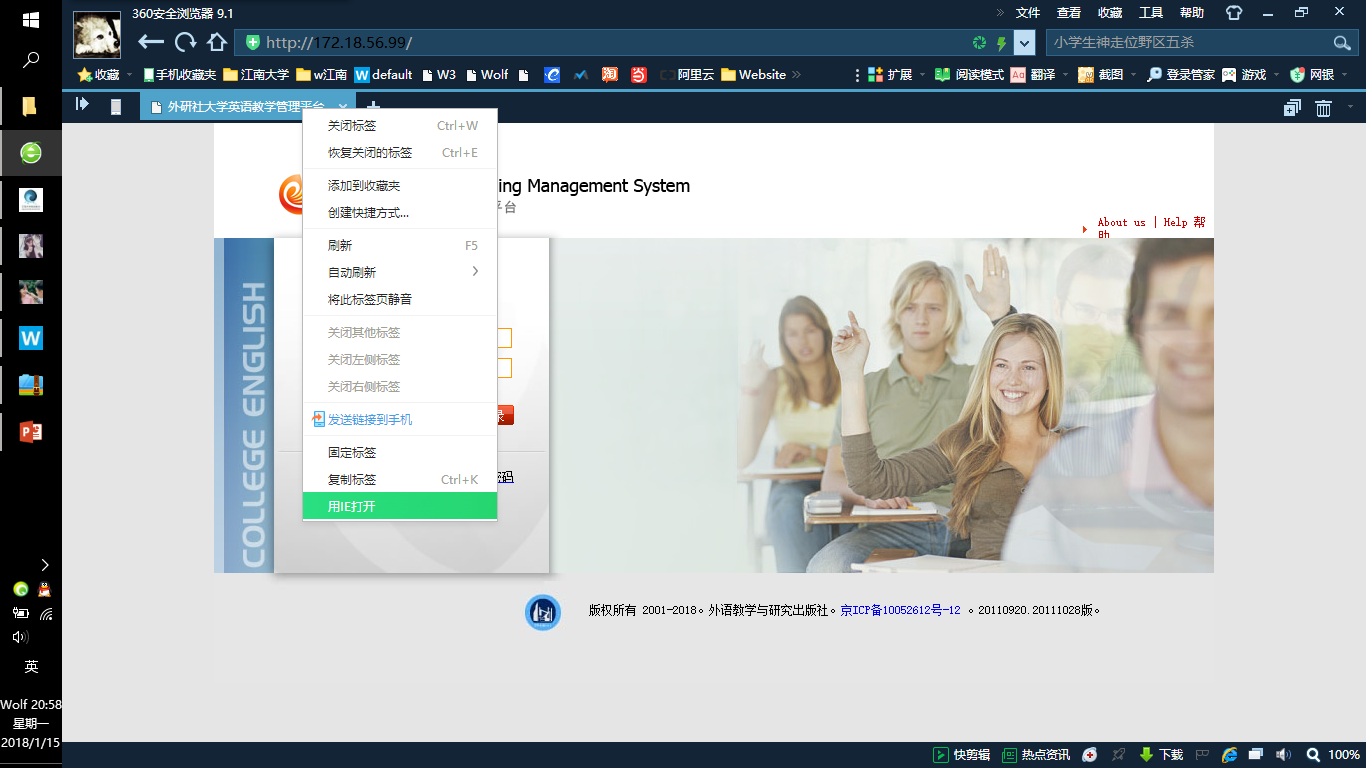Open the skin changer T-shirt icon

pyautogui.click(x=1234, y=13)
